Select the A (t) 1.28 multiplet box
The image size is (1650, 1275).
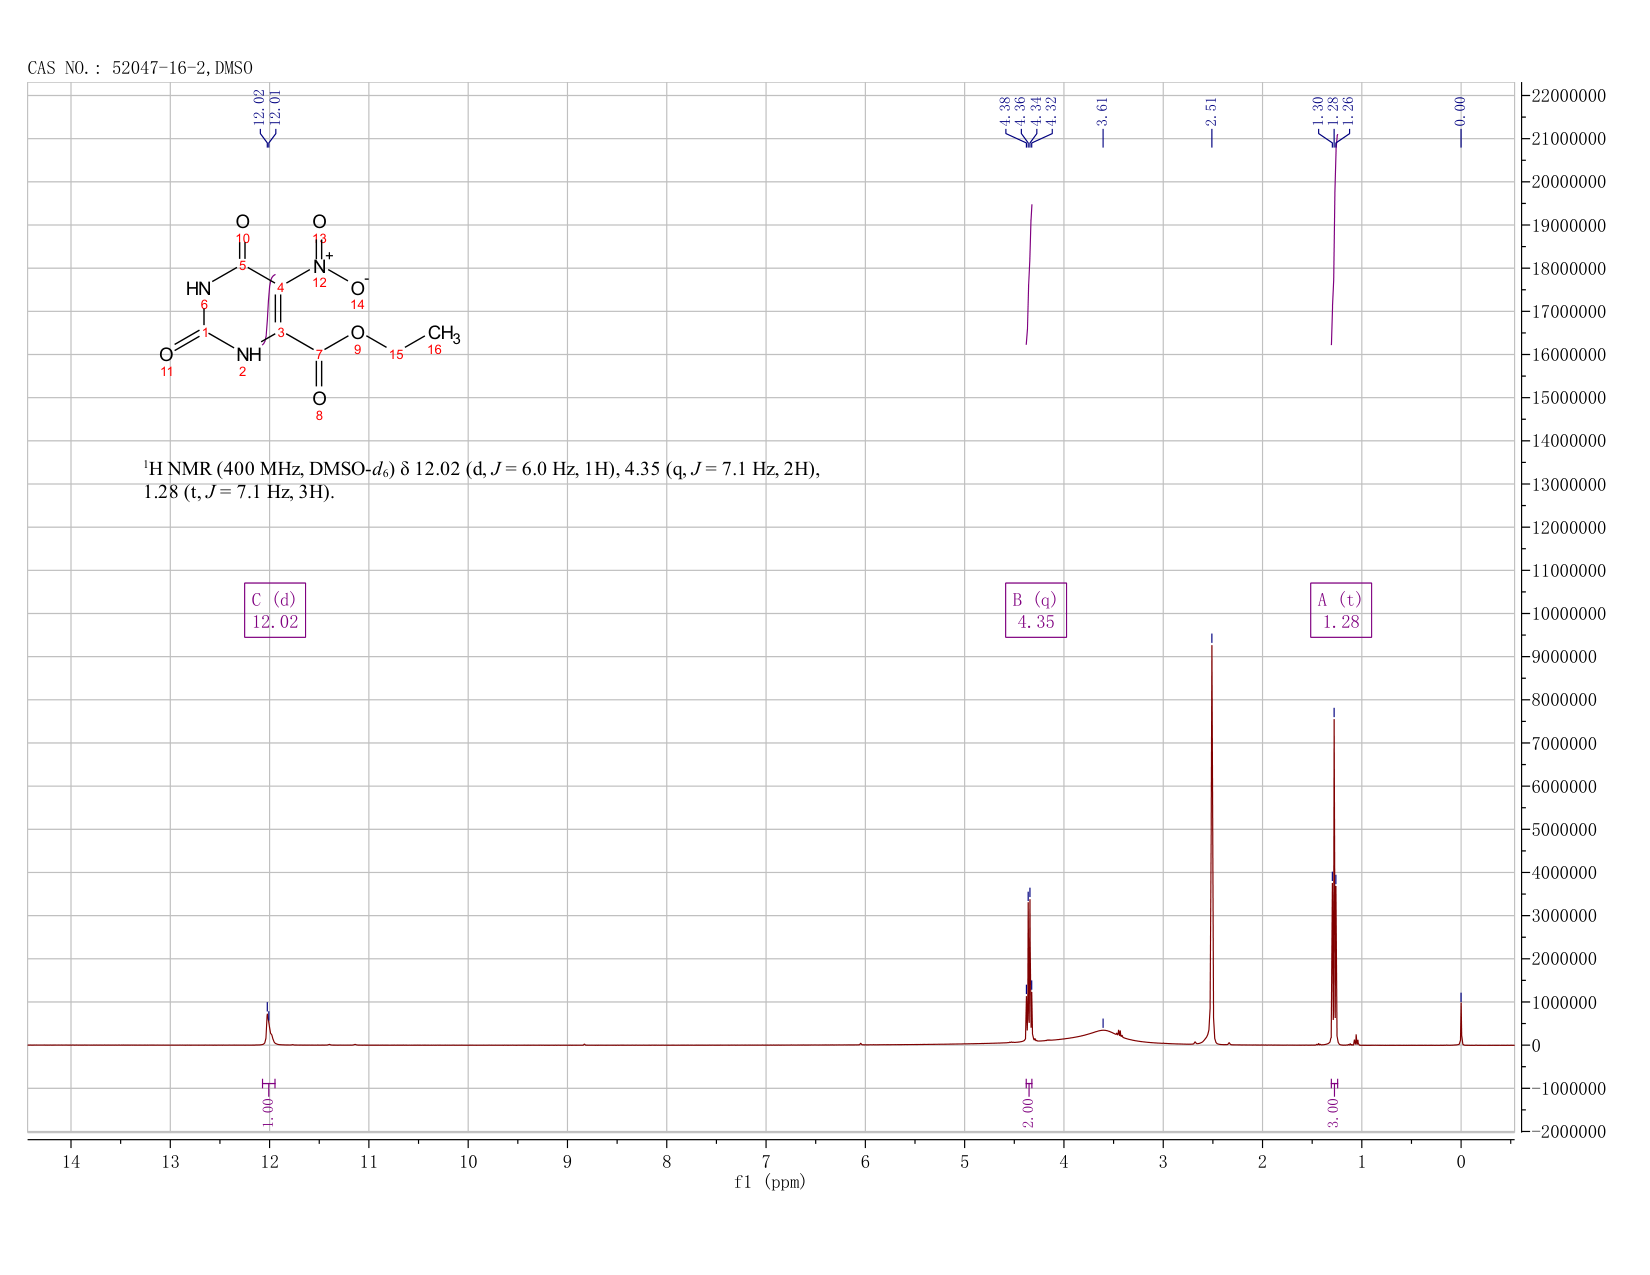coord(1341,610)
